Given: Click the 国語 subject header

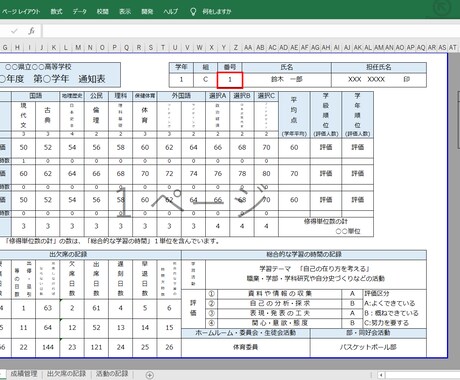Looking at the screenshot, I should point(35,96).
